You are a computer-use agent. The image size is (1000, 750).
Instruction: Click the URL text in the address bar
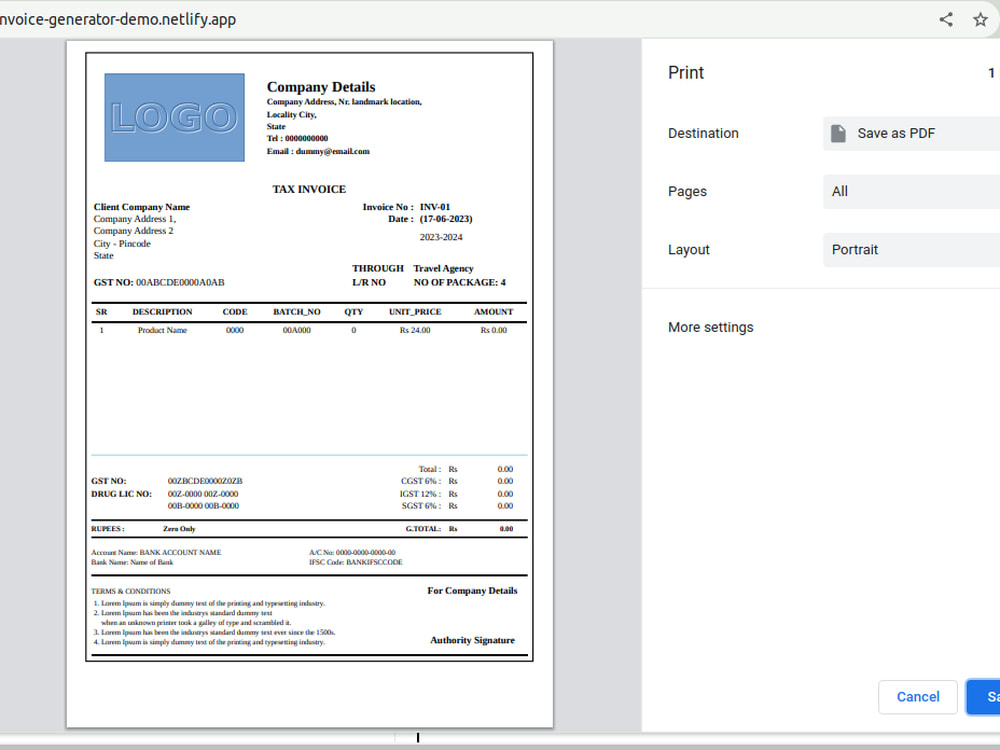click(118, 19)
